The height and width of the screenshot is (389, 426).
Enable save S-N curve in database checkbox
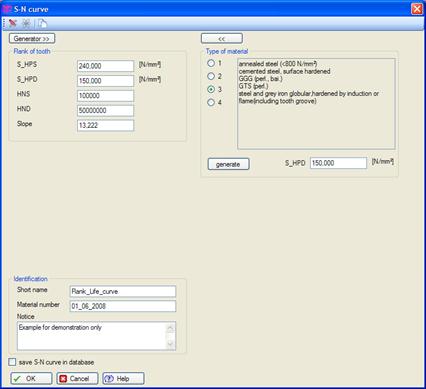click(x=12, y=362)
